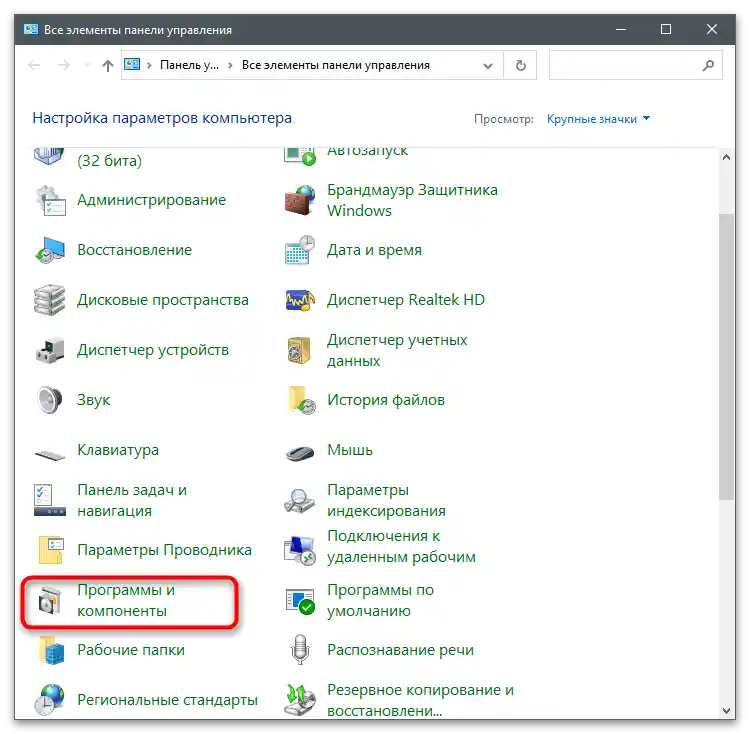
Task: Click the vertical scrollbar thumb
Action: click(x=726, y=357)
